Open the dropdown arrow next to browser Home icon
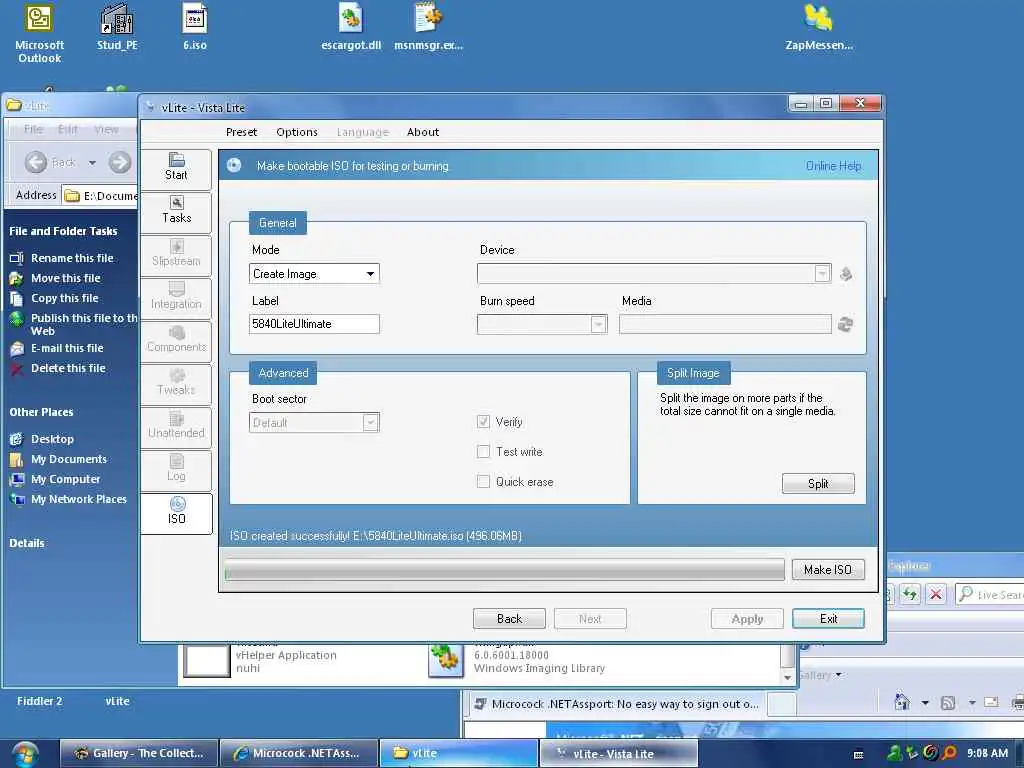Viewport: 1024px width, 768px height. click(925, 703)
